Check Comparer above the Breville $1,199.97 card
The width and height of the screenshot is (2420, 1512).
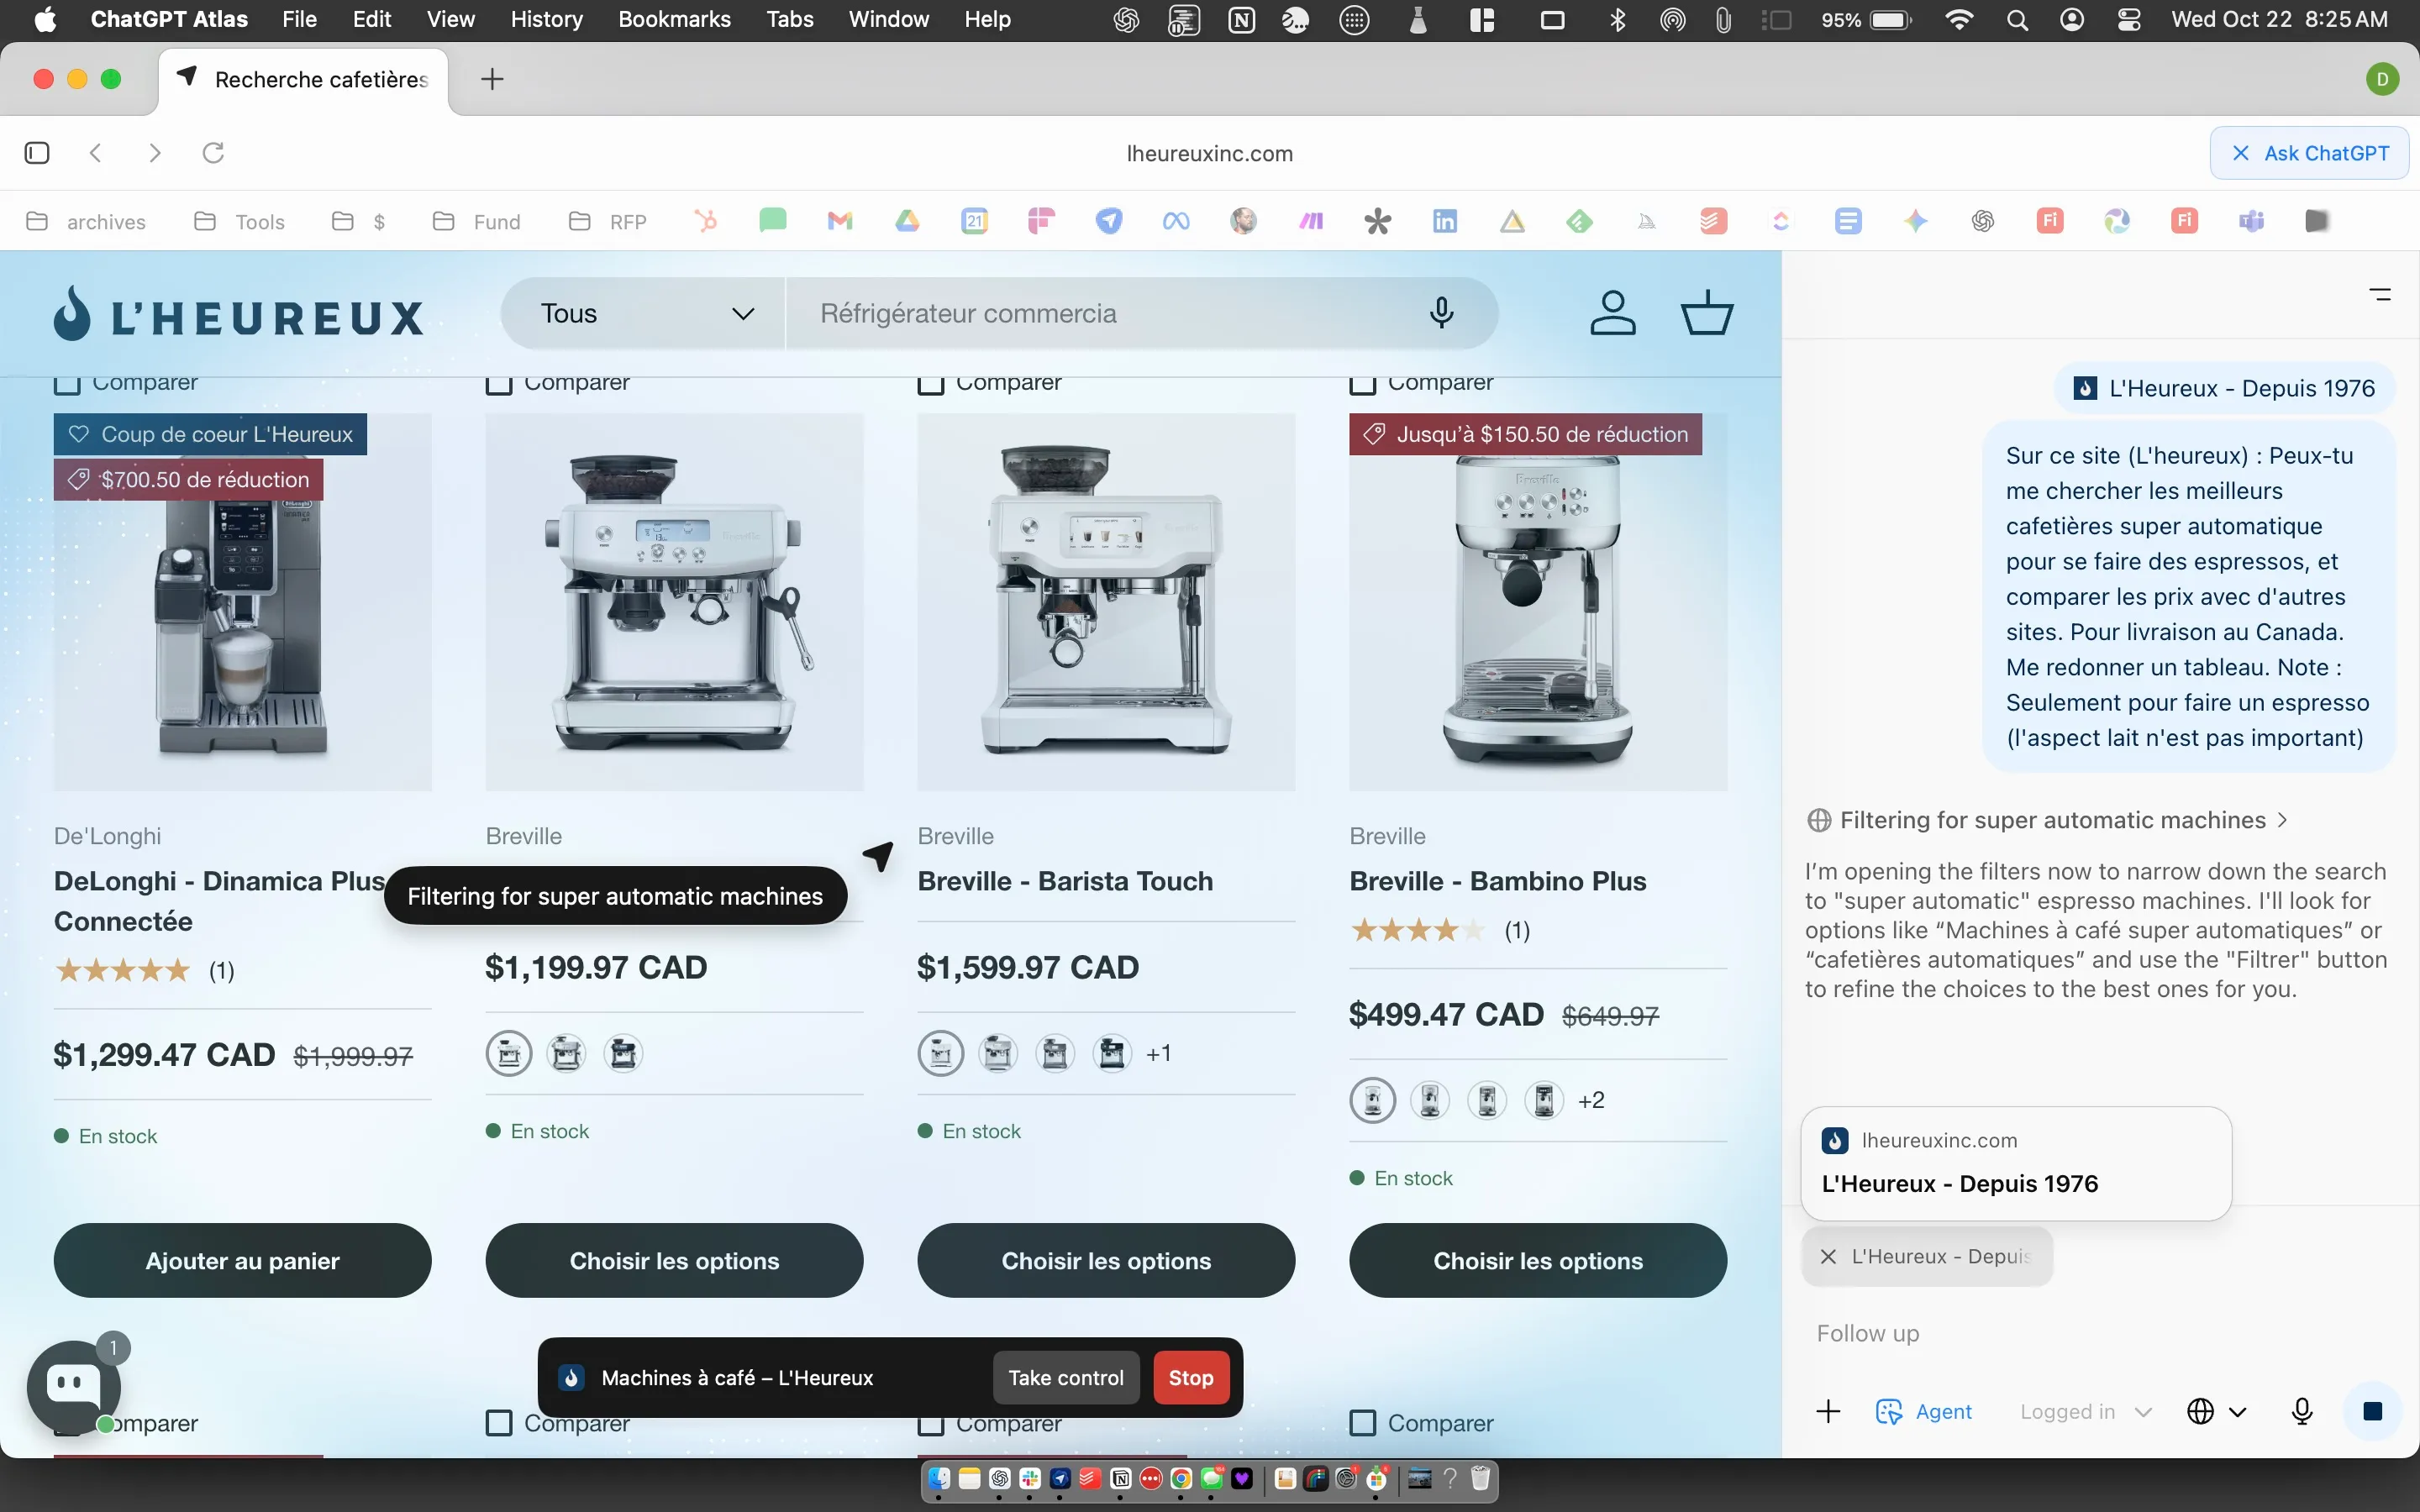coord(499,383)
